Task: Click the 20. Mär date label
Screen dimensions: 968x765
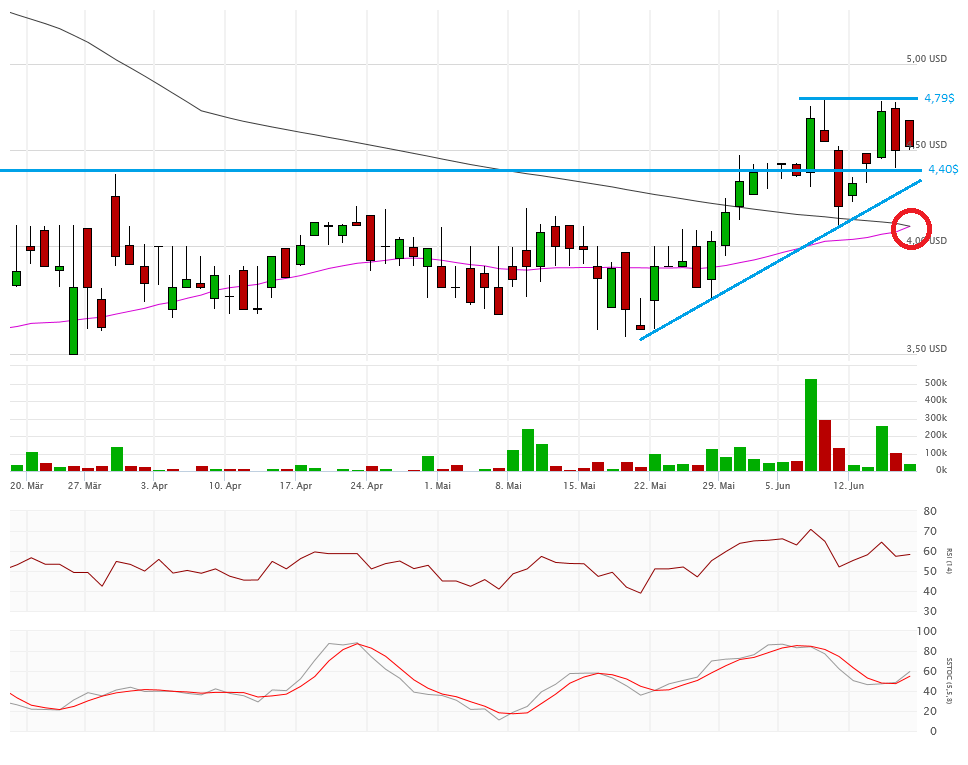Action: [27, 486]
